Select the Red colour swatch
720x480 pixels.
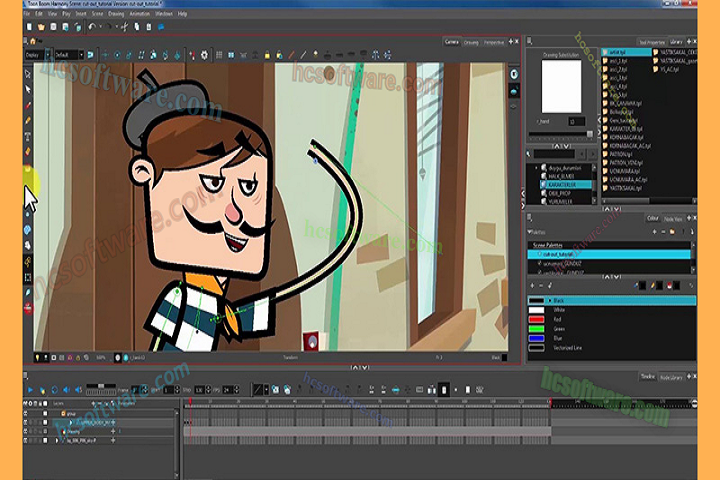pyautogui.click(x=536, y=319)
